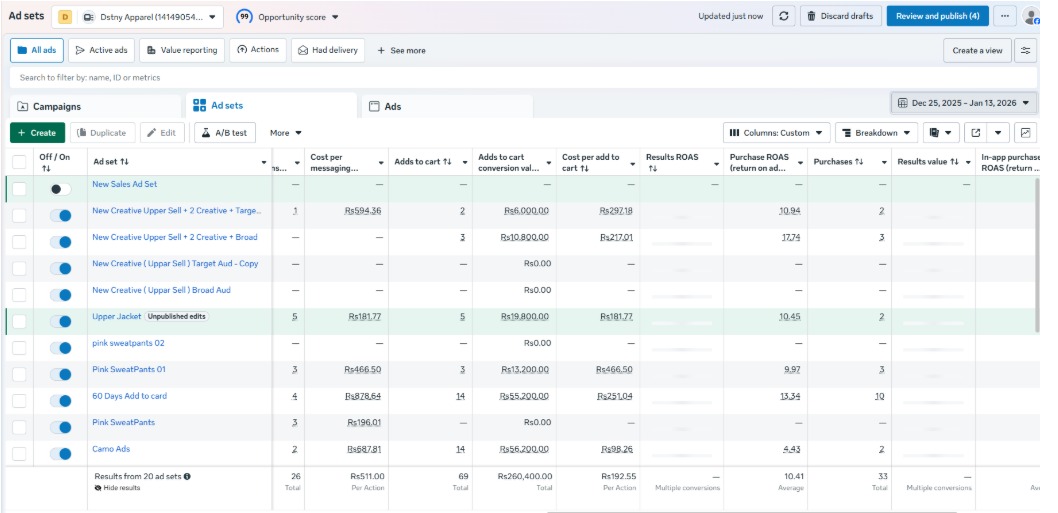Check the box for Pink SweatPants 01 row
The width and height of the screenshot is (1058, 513).
pyautogui.click(x=20, y=374)
